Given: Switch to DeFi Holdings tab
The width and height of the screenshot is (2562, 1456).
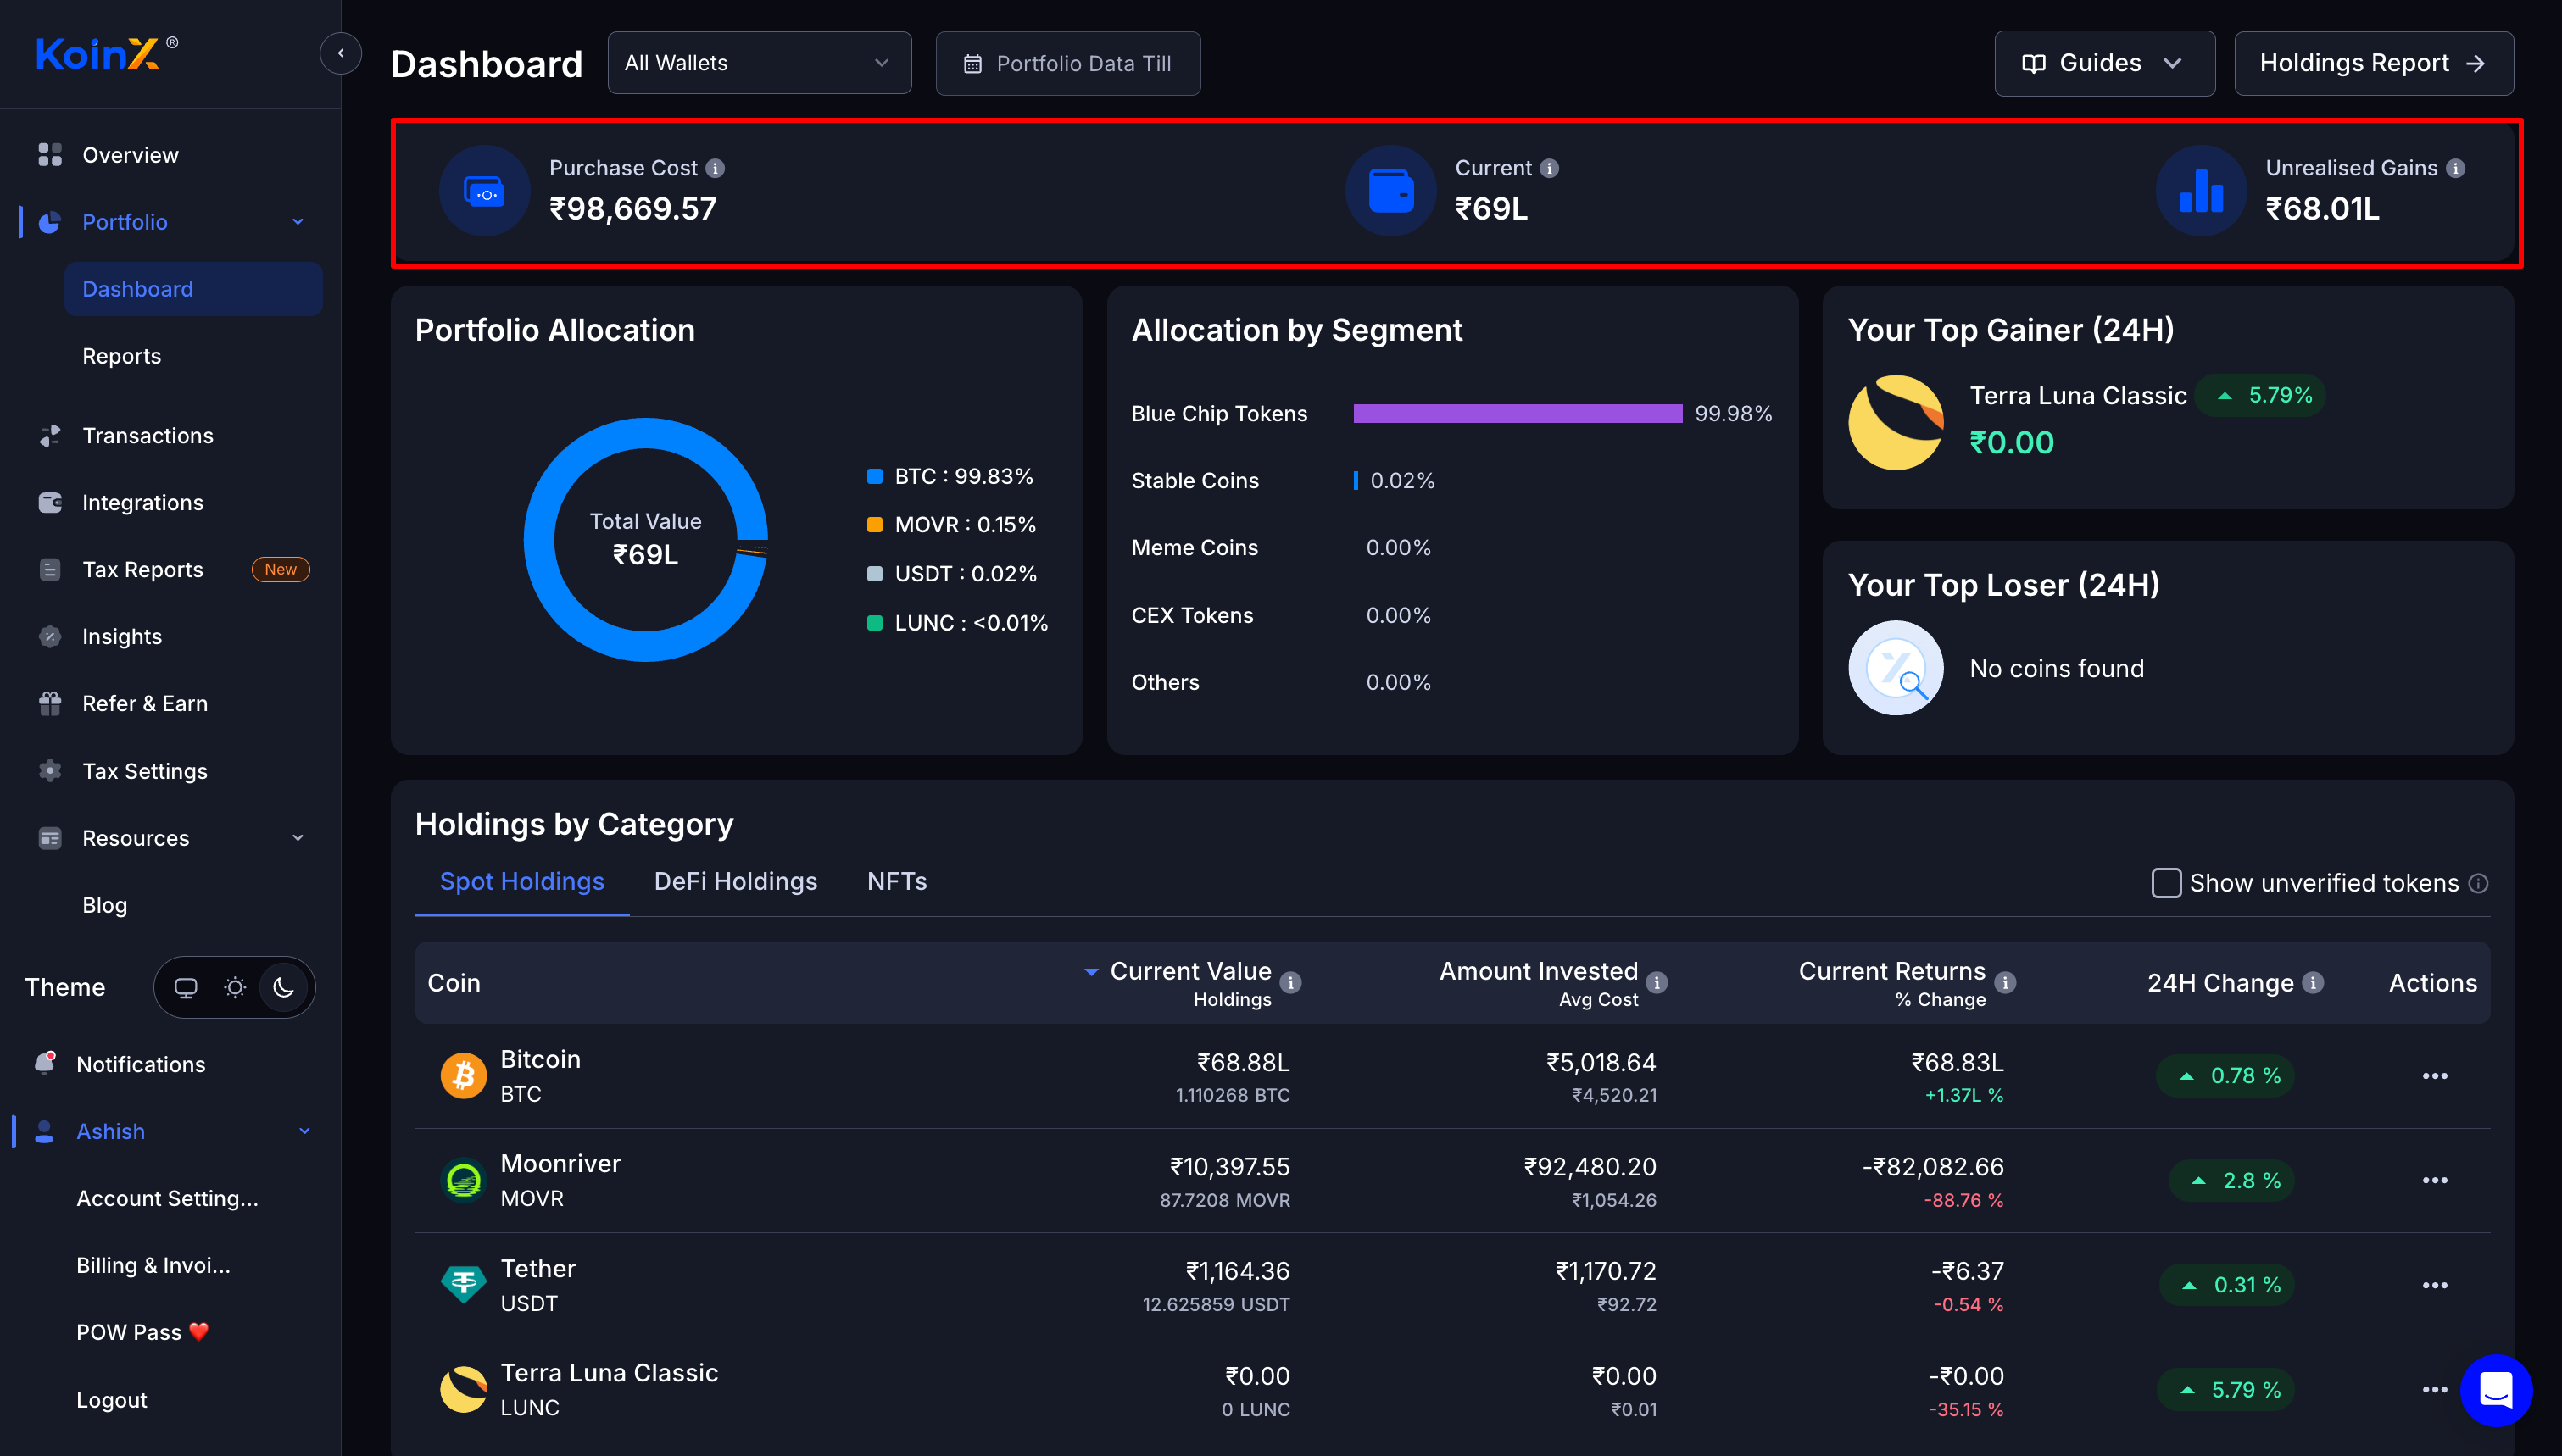Looking at the screenshot, I should (735, 881).
